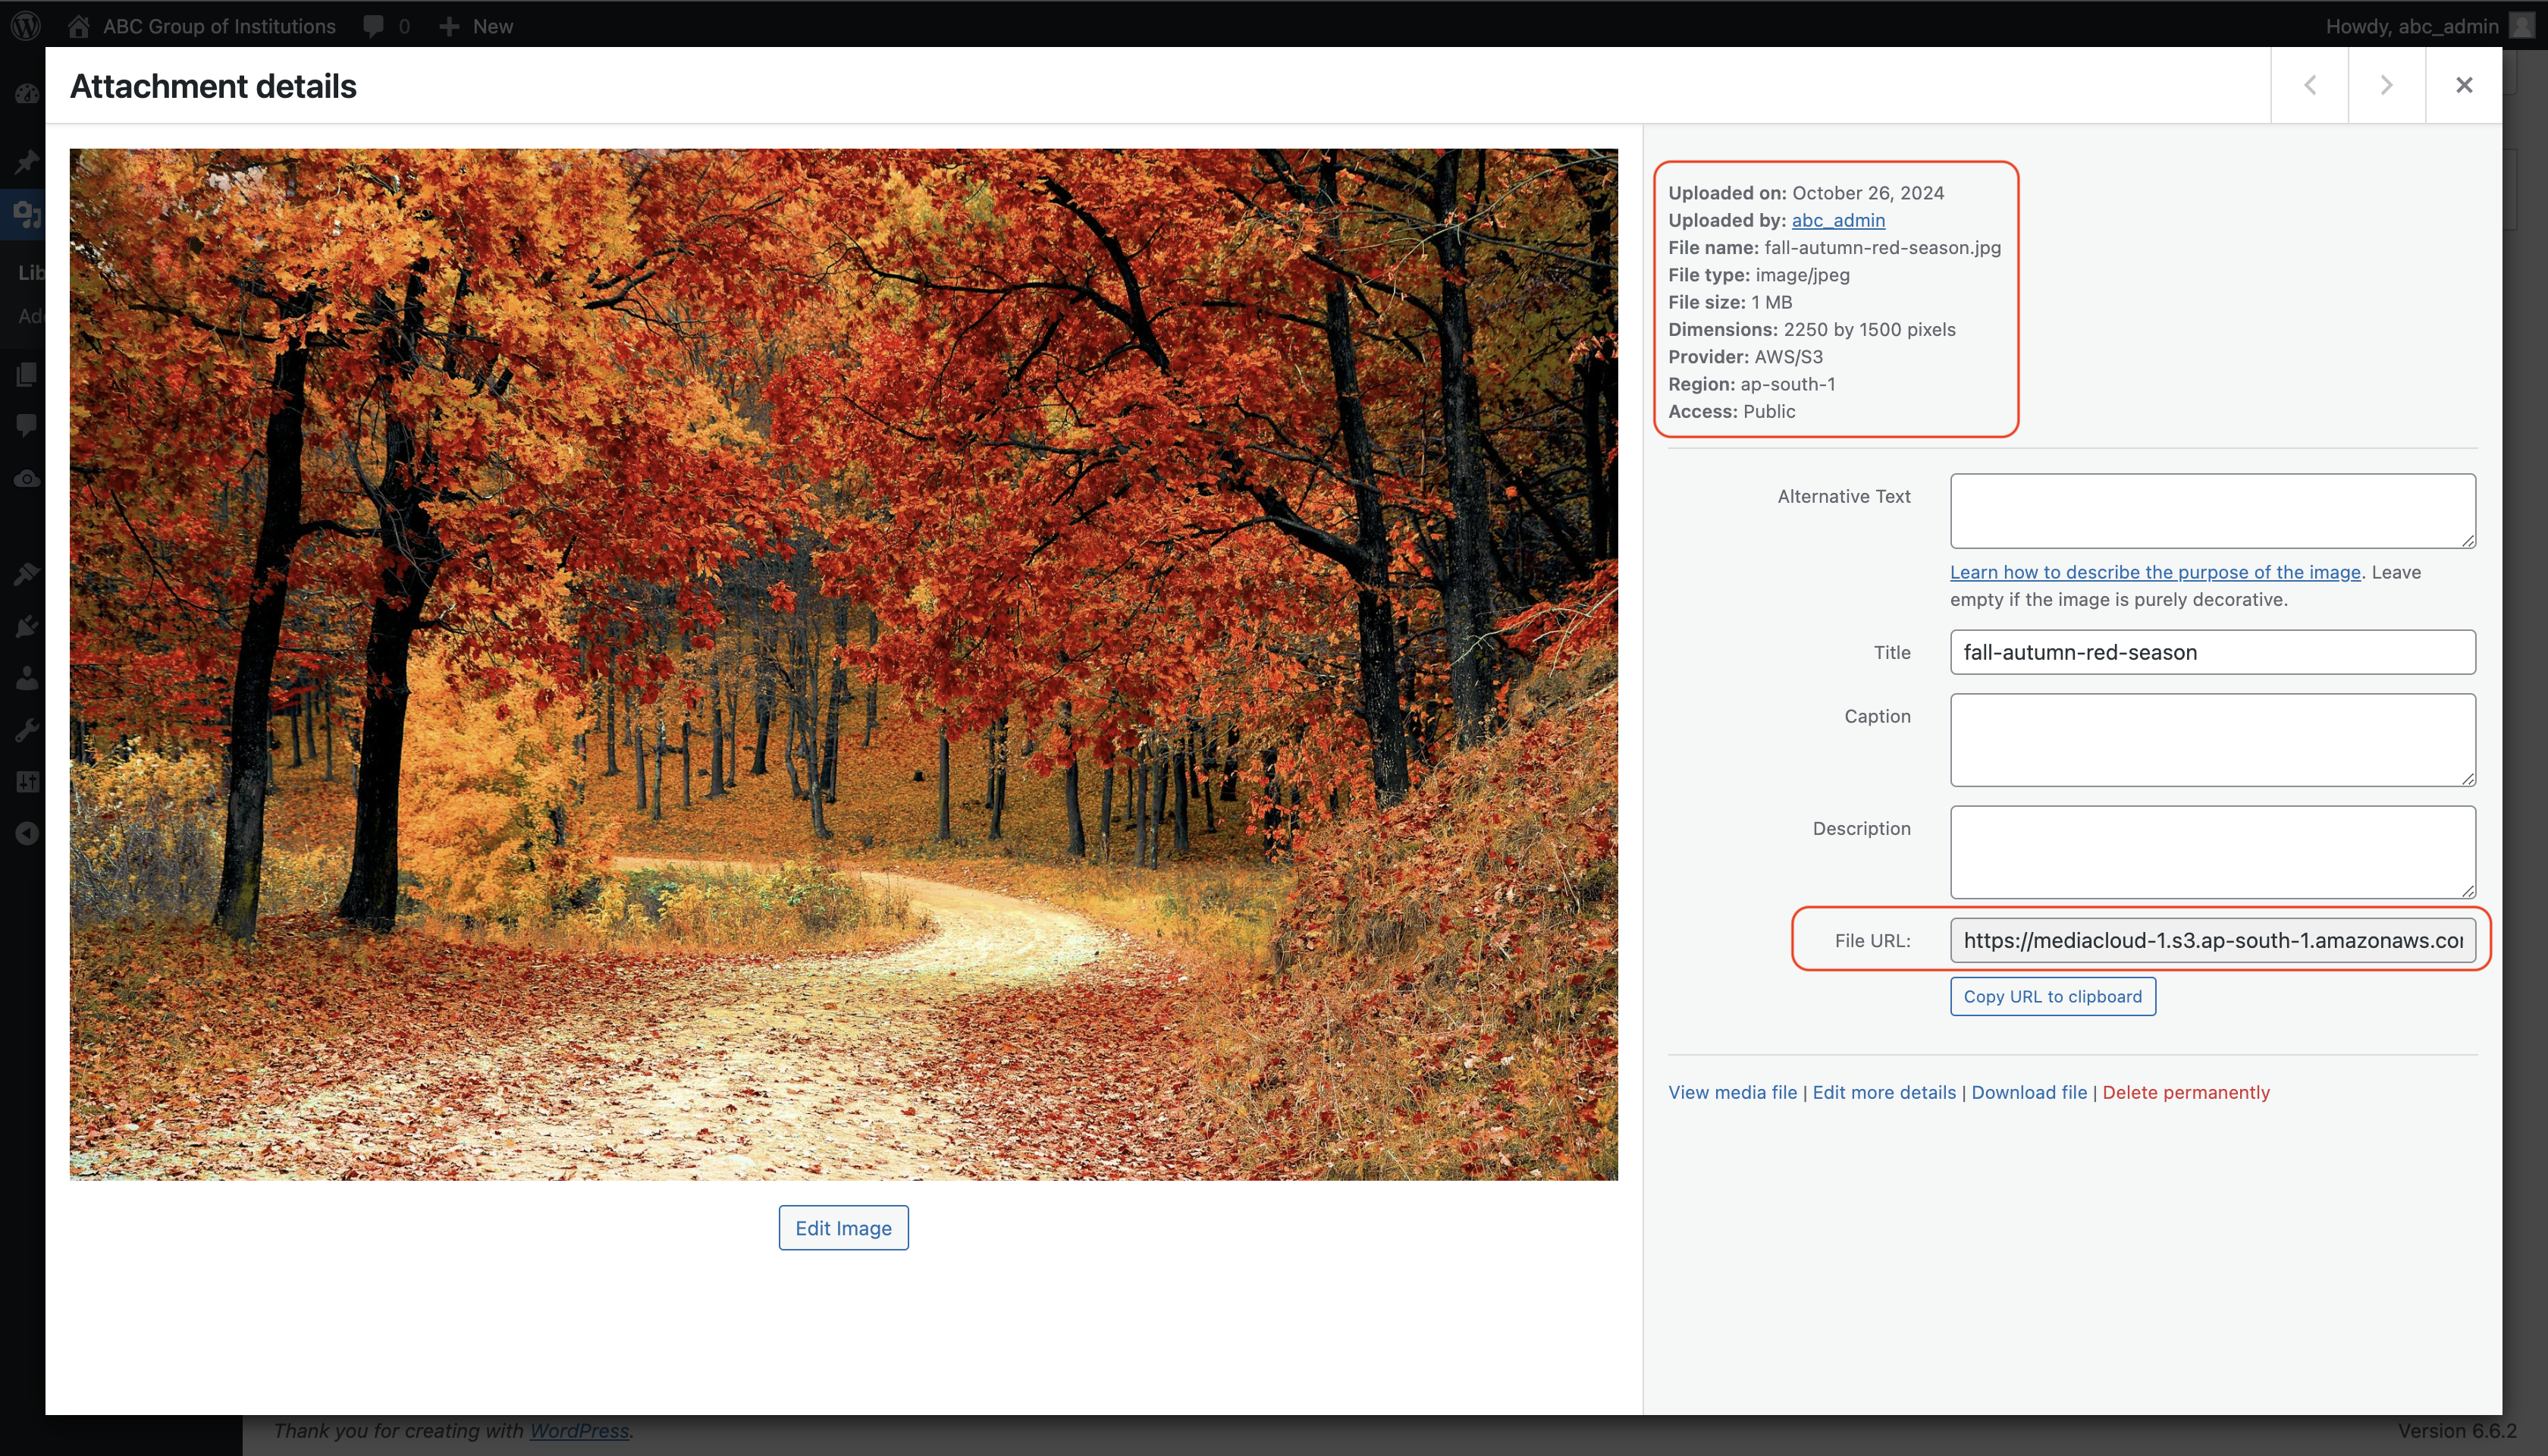Click the WordPress logo icon
Image resolution: width=2548 pixels, height=1456 pixels.
pyautogui.click(x=26, y=26)
